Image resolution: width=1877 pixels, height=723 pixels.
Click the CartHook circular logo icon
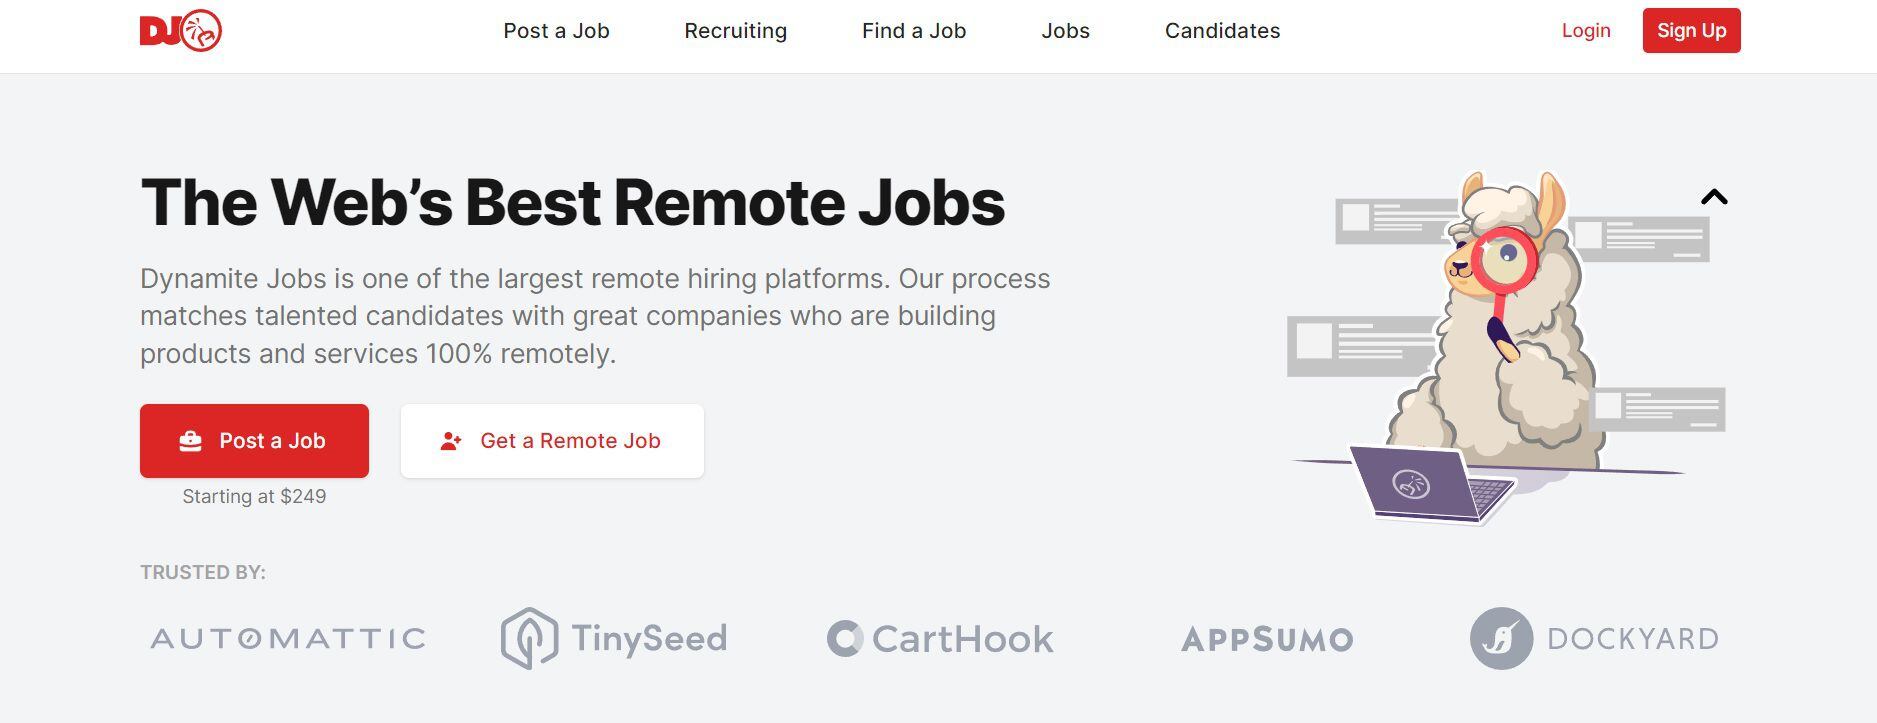[845, 638]
